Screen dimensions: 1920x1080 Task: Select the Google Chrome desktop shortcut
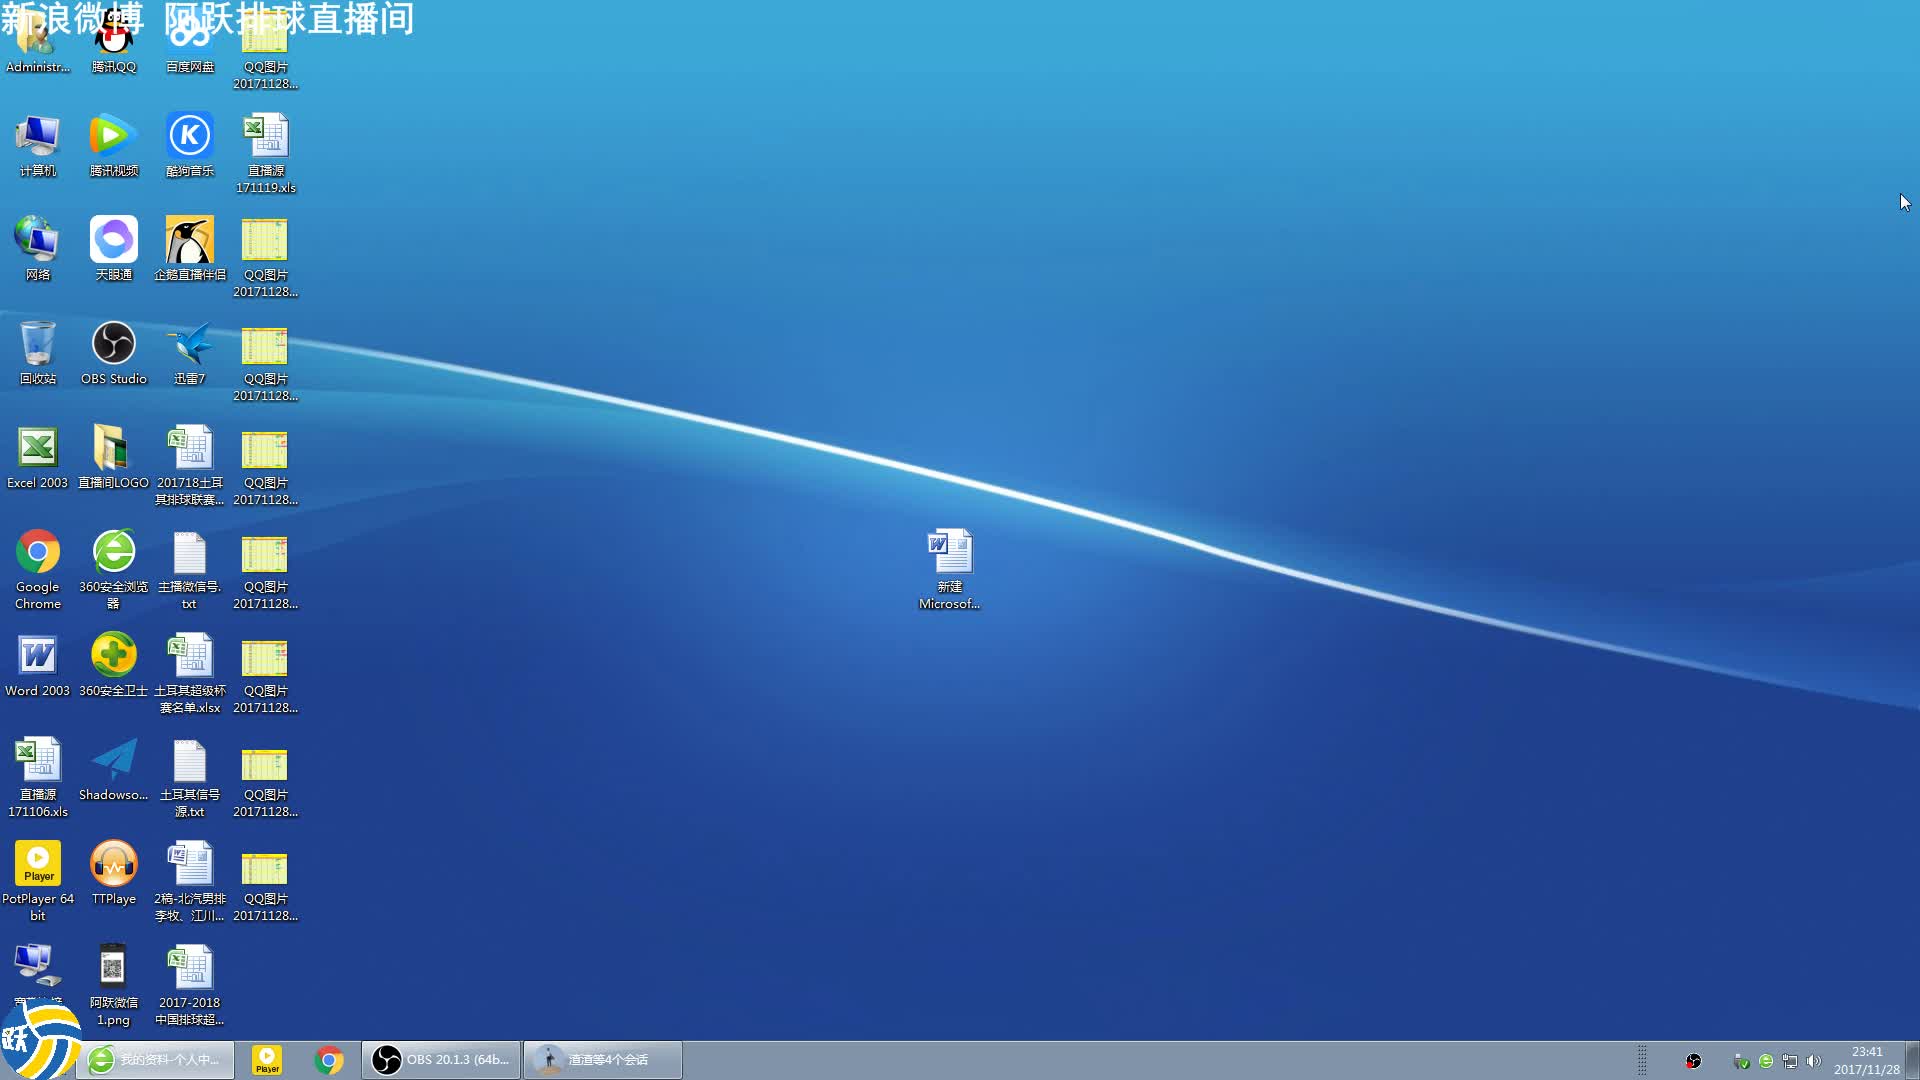click(x=38, y=552)
